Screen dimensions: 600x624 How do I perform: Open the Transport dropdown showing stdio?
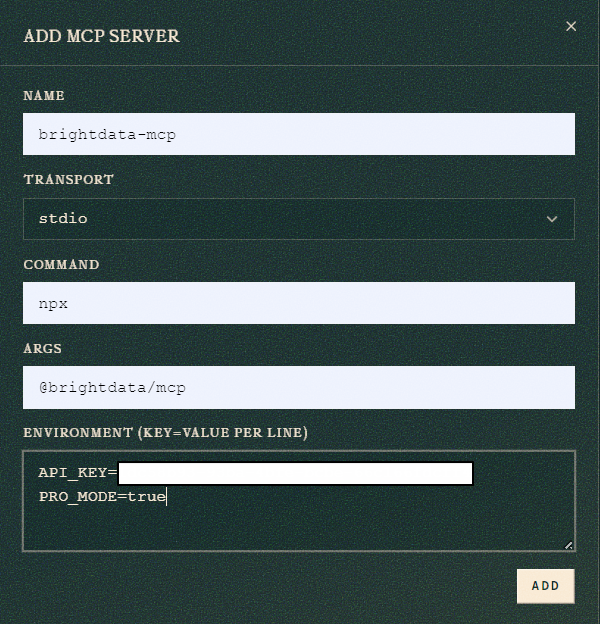click(x=299, y=219)
